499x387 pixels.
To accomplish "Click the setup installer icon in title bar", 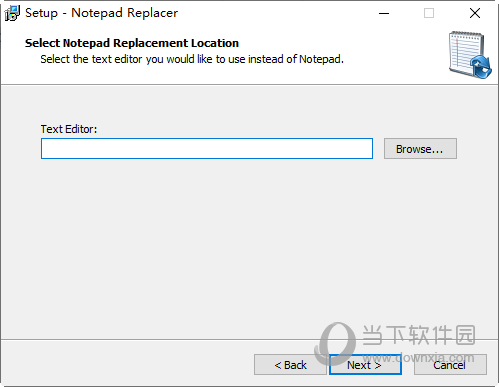I will pos(12,13).
